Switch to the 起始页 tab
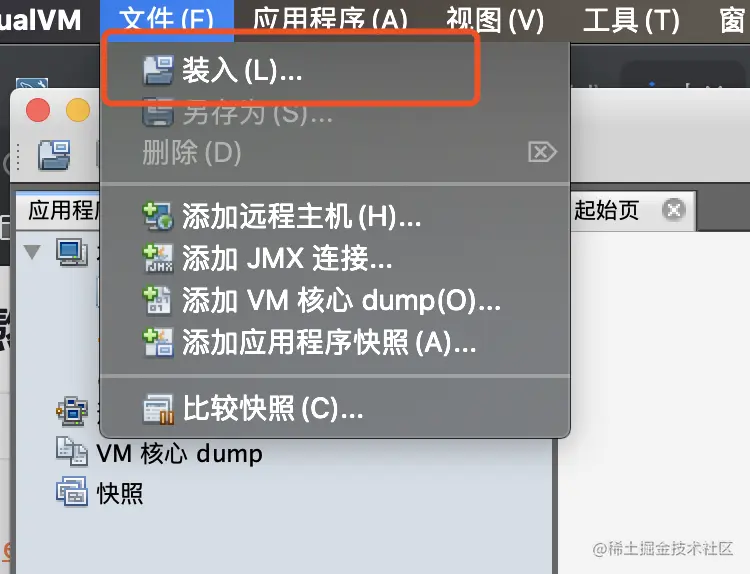This screenshot has height=574, width=750. tap(607, 210)
